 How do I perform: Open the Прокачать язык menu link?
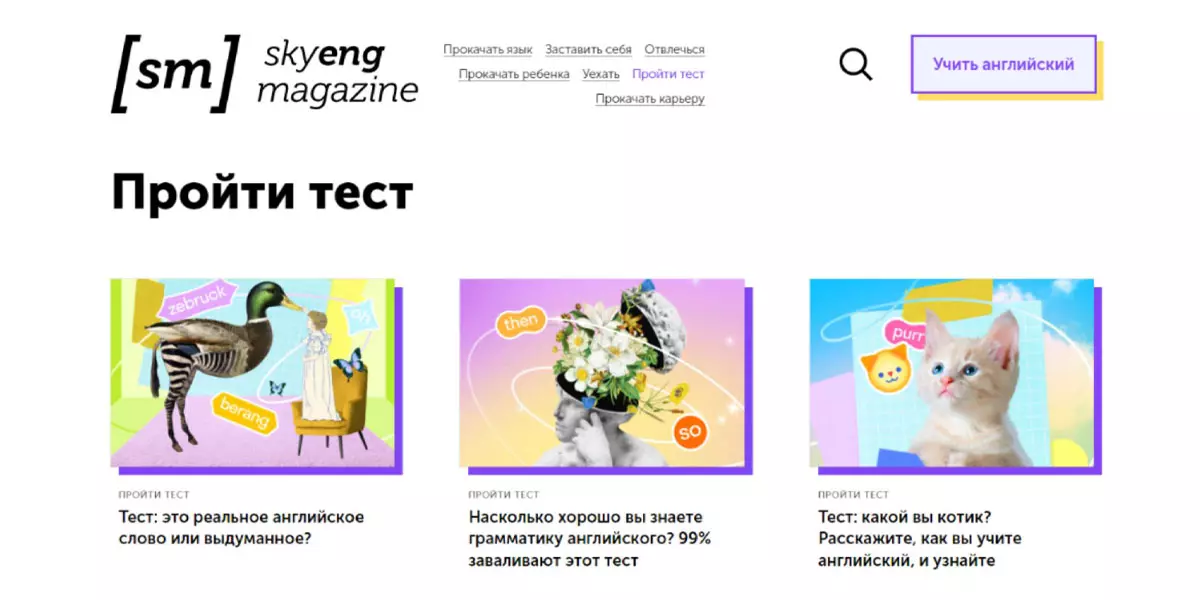click(488, 50)
